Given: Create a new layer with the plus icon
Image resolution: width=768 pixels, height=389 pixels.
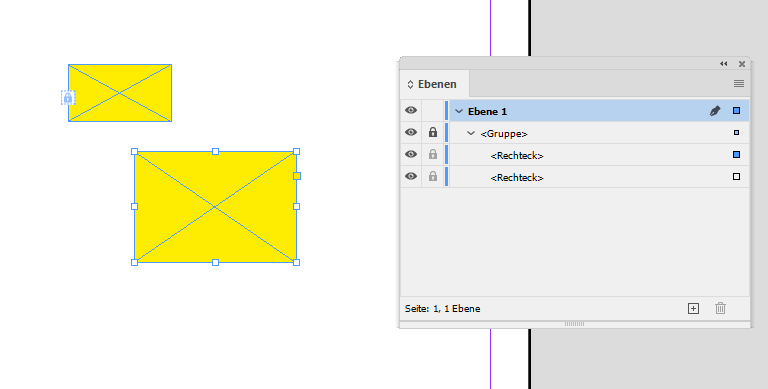Looking at the screenshot, I should coord(693,308).
